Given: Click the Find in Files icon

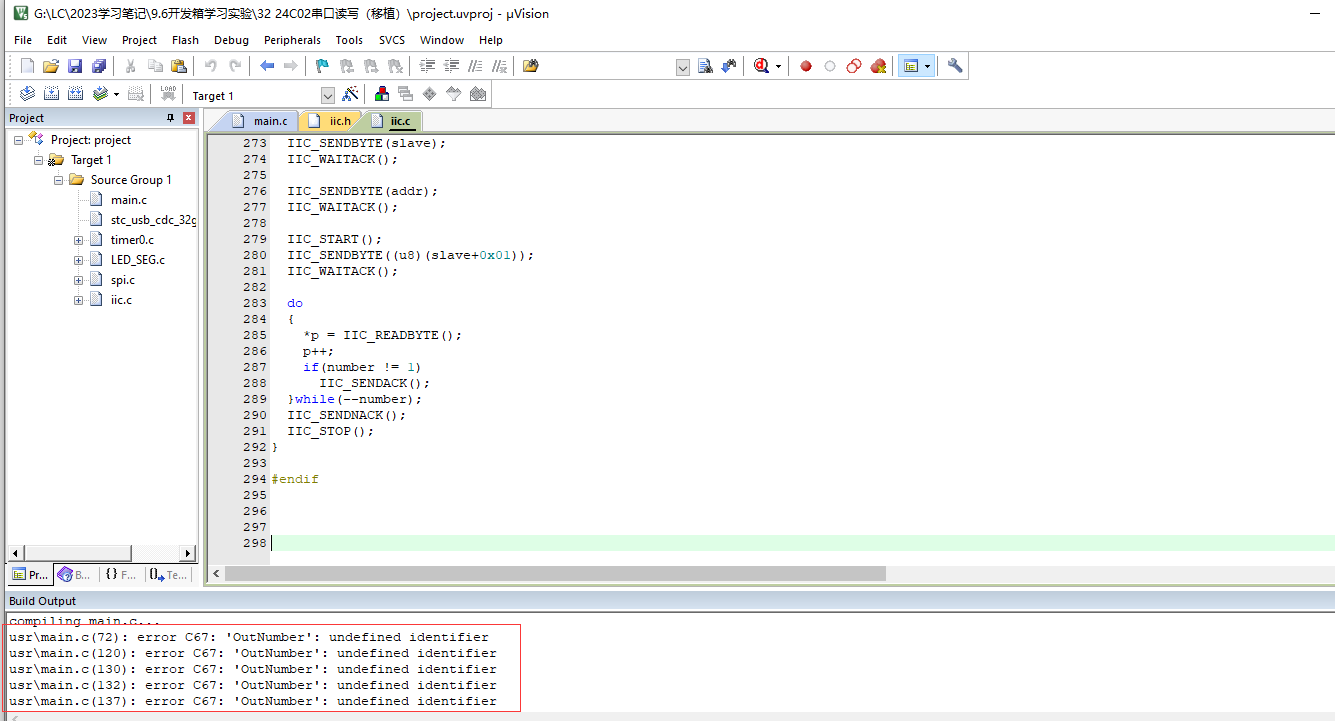Looking at the screenshot, I should 705,66.
